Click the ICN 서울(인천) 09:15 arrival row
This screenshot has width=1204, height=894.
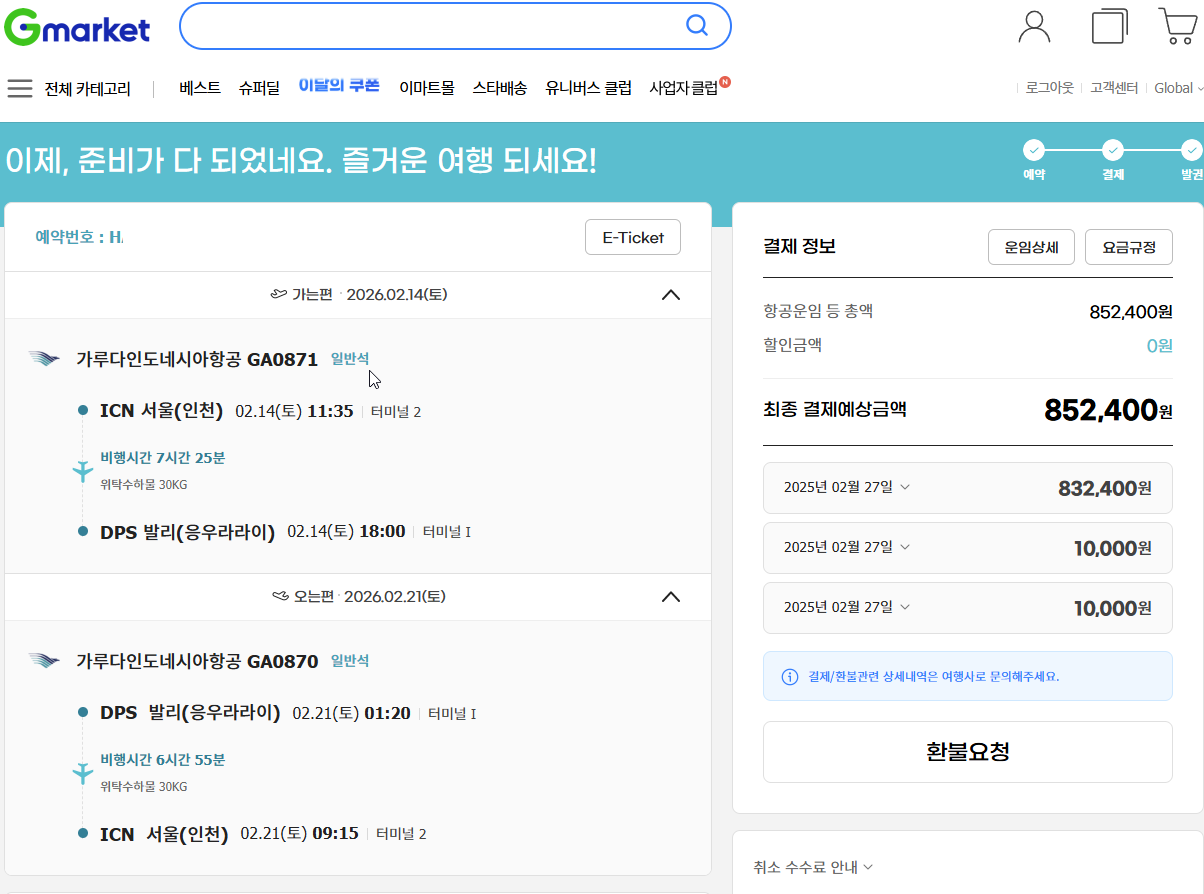pos(252,833)
